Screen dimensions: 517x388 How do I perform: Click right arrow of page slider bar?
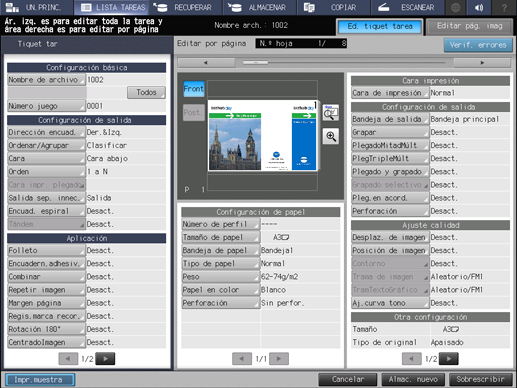tap(482, 63)
